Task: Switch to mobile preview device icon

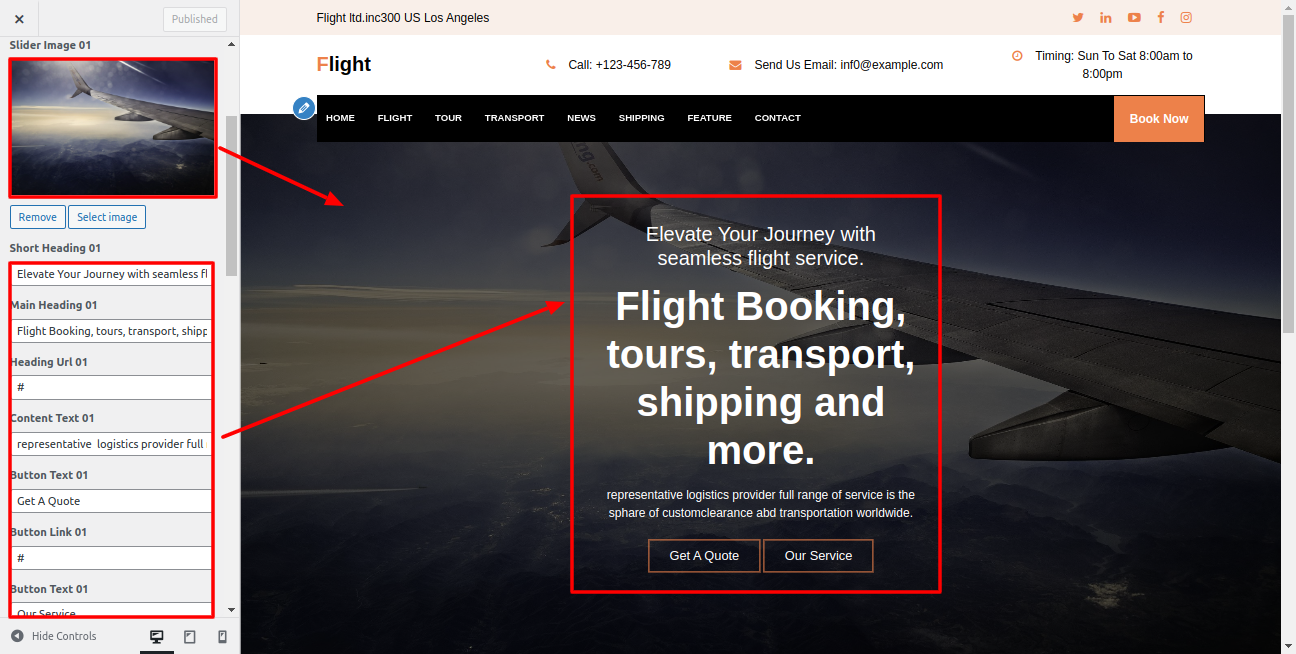Action: 222,637
